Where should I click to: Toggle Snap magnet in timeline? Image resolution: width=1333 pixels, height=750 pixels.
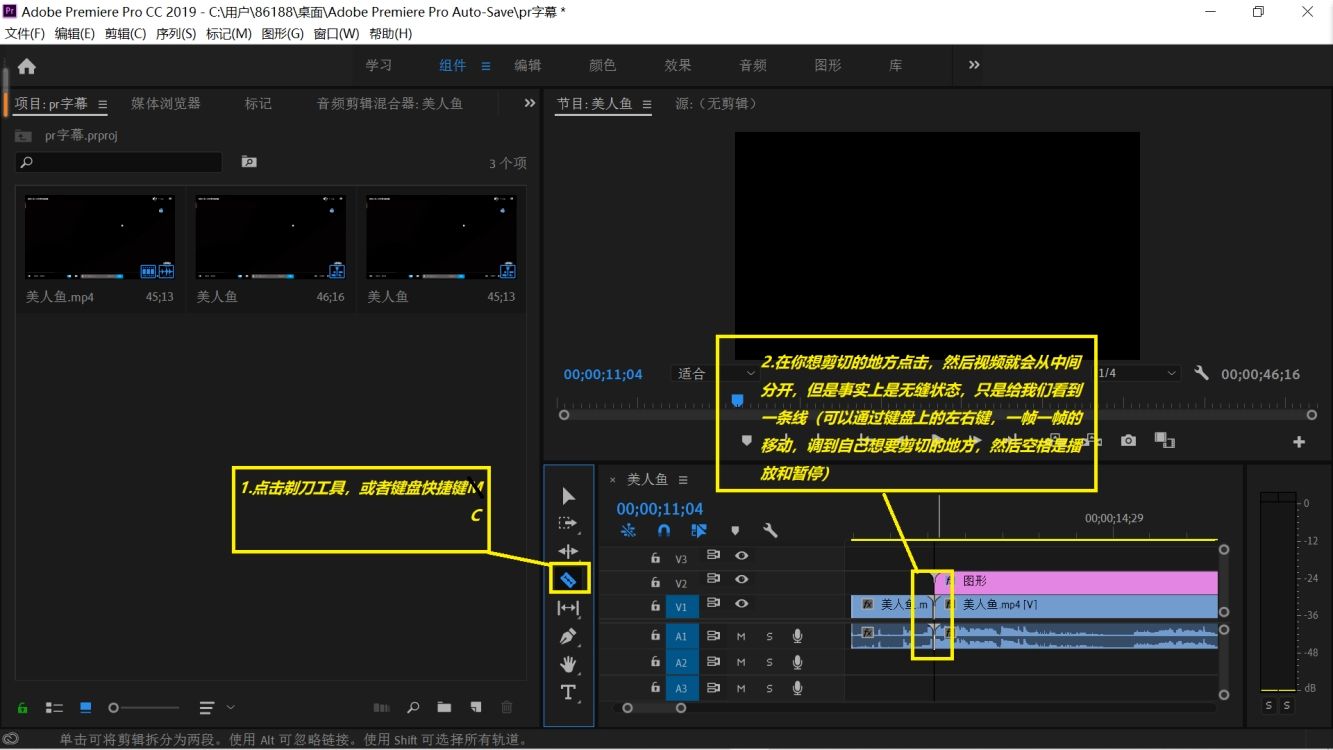[664, 531]
